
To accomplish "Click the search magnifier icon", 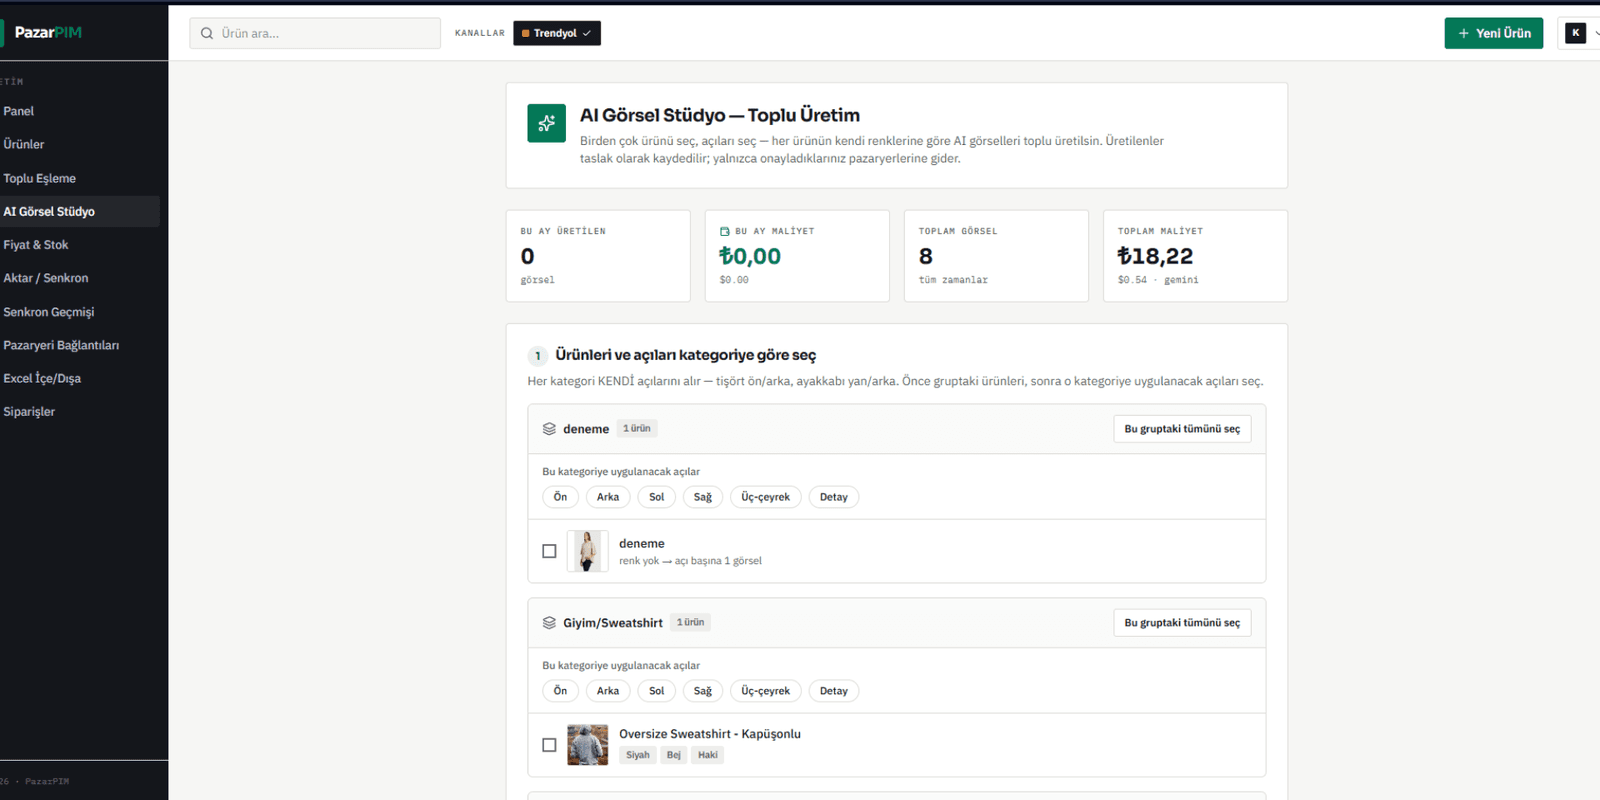I will (x=207, y=33).
